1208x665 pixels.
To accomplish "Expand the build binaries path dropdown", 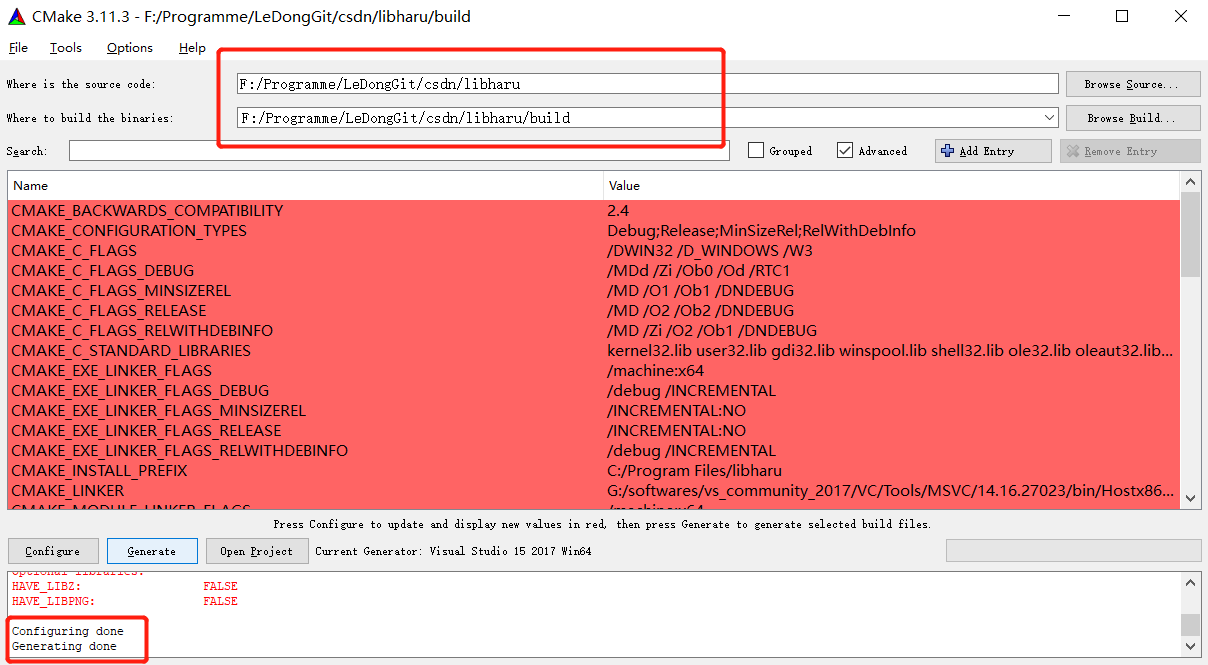I will click(1049, 118).
